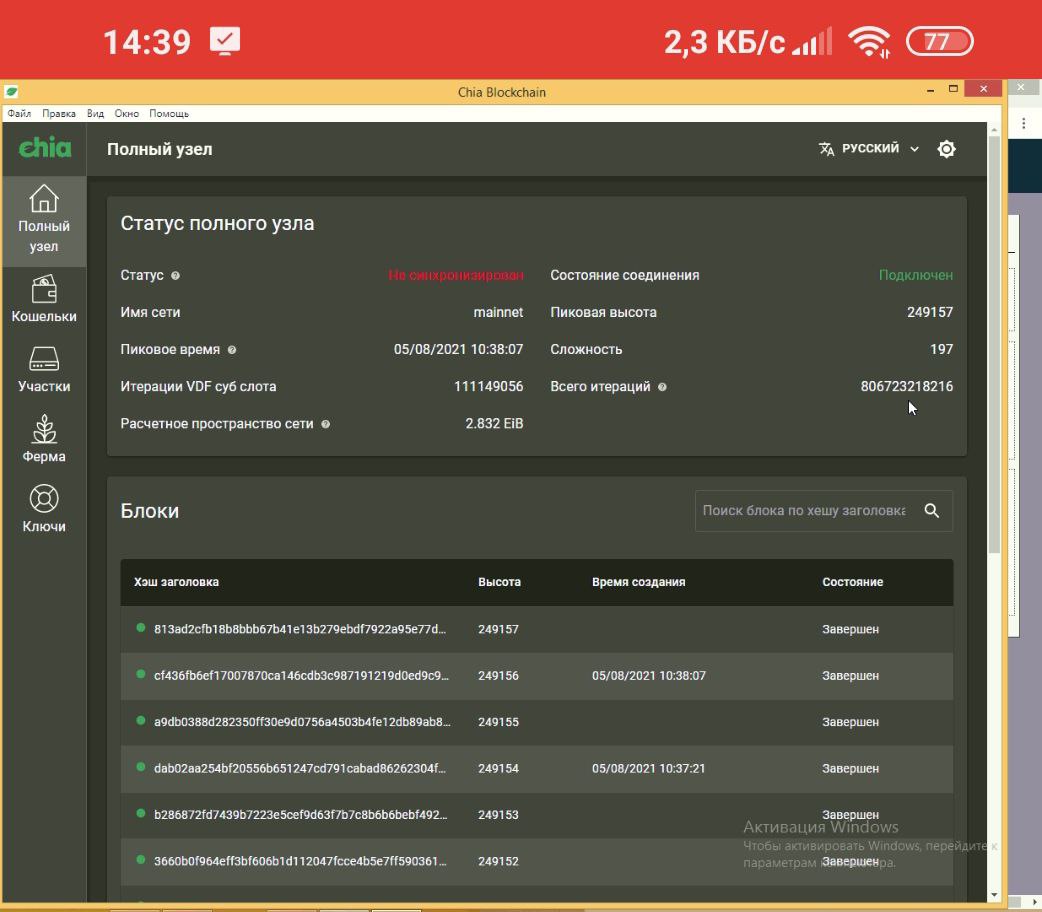
Task: Click the Chia leaf title bar icon
Action: click(11, 91)
